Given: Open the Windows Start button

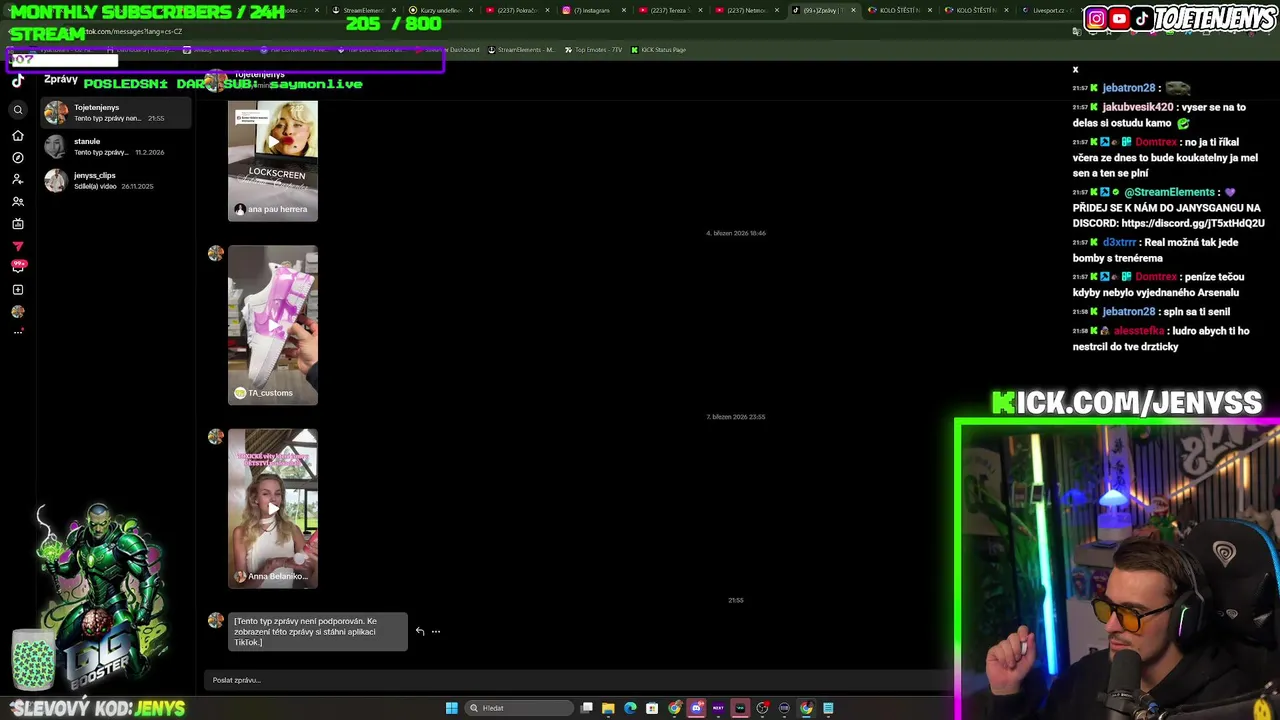Looking at the screenshot, I should point(451,708).
